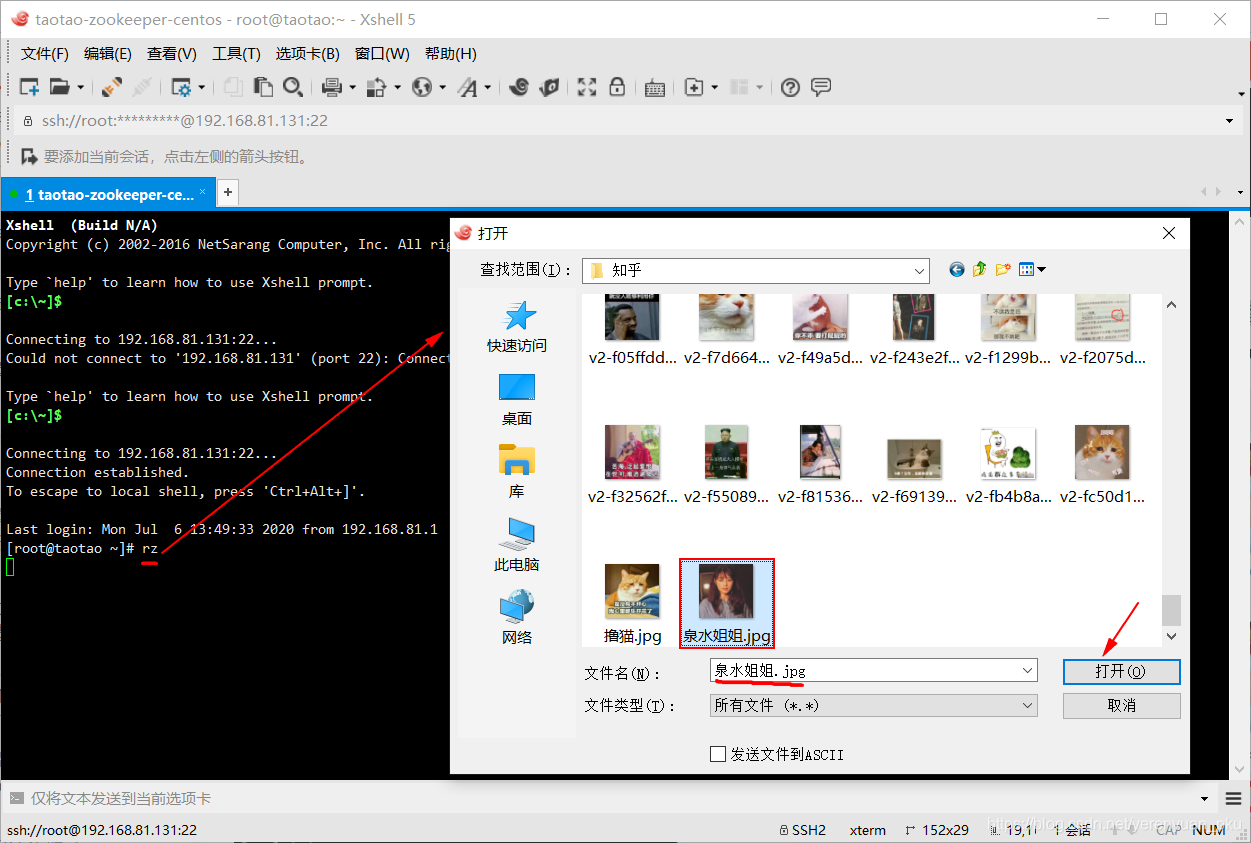Click the flag arrow icon beside the session hint
Screen dimensions: 1251x843
(29, 156)
